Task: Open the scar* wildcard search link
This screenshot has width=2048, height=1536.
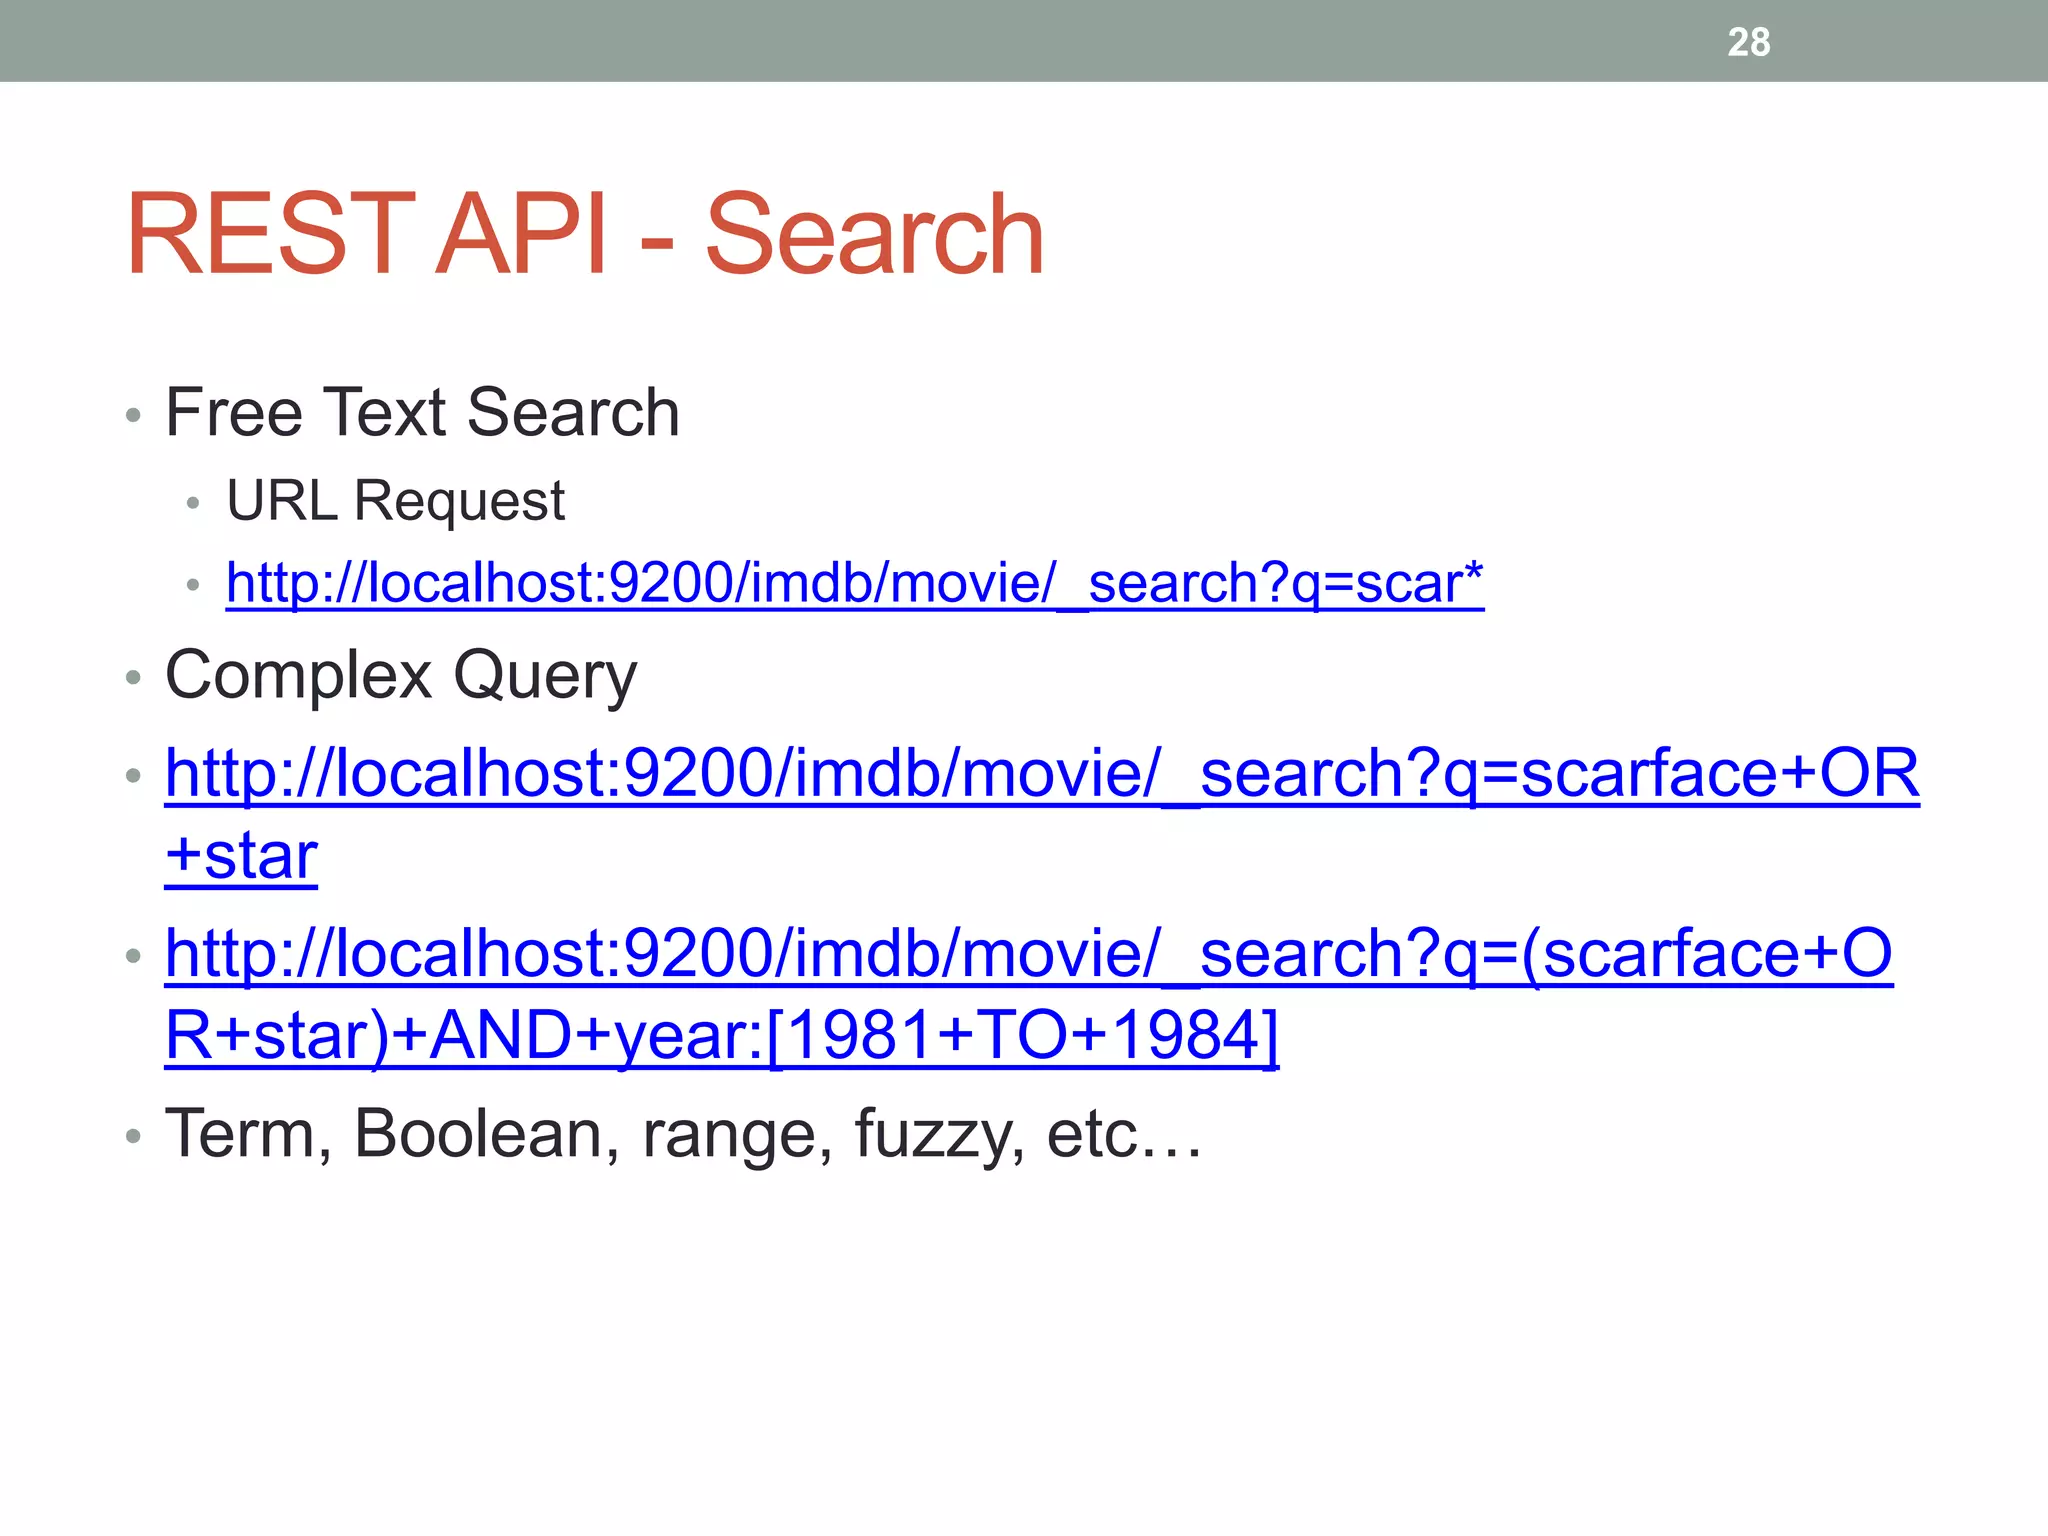Action: (x=855, y=583)
